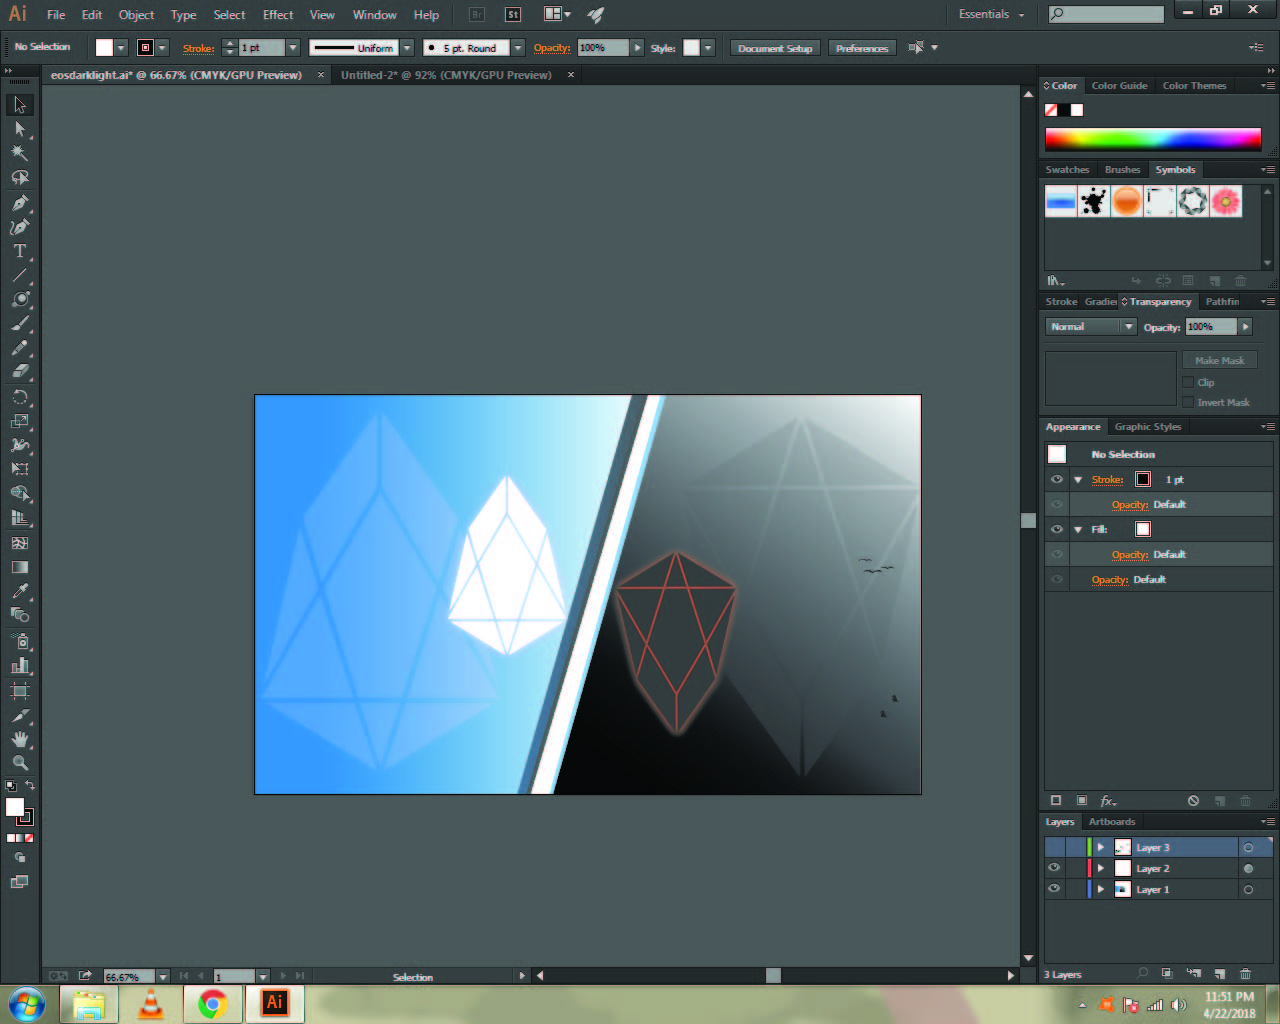Viewport: 1280px width, 1024px height.
Task: Open the Object menu
Action: 136,15
